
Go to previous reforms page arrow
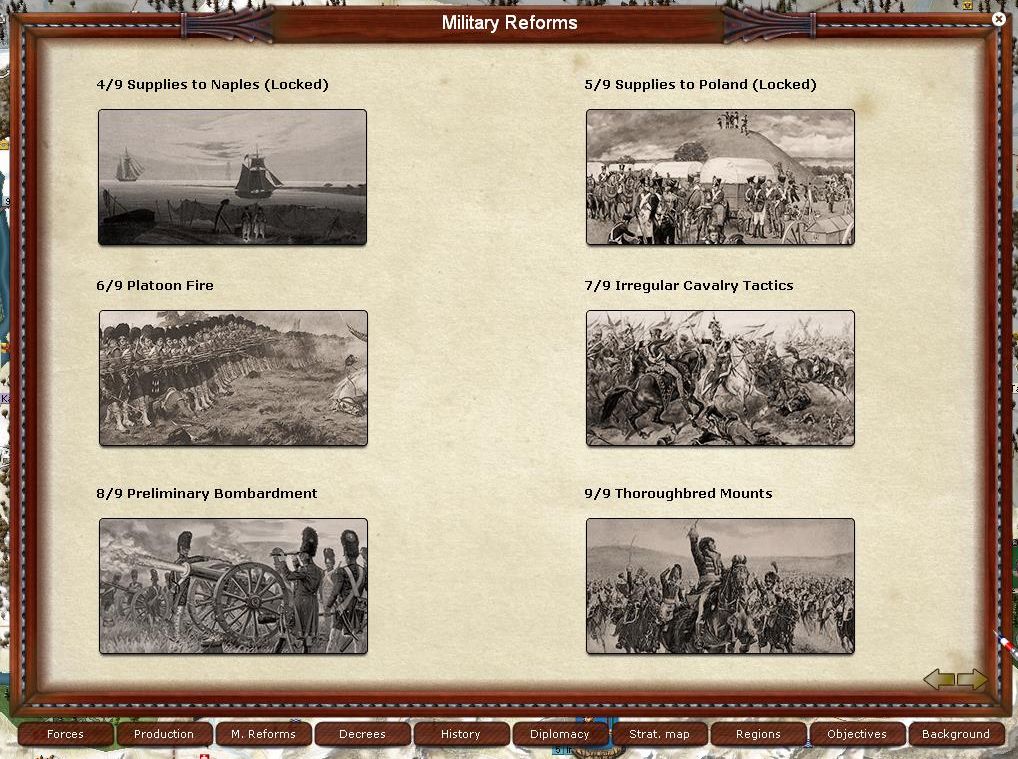pos(938,680)
